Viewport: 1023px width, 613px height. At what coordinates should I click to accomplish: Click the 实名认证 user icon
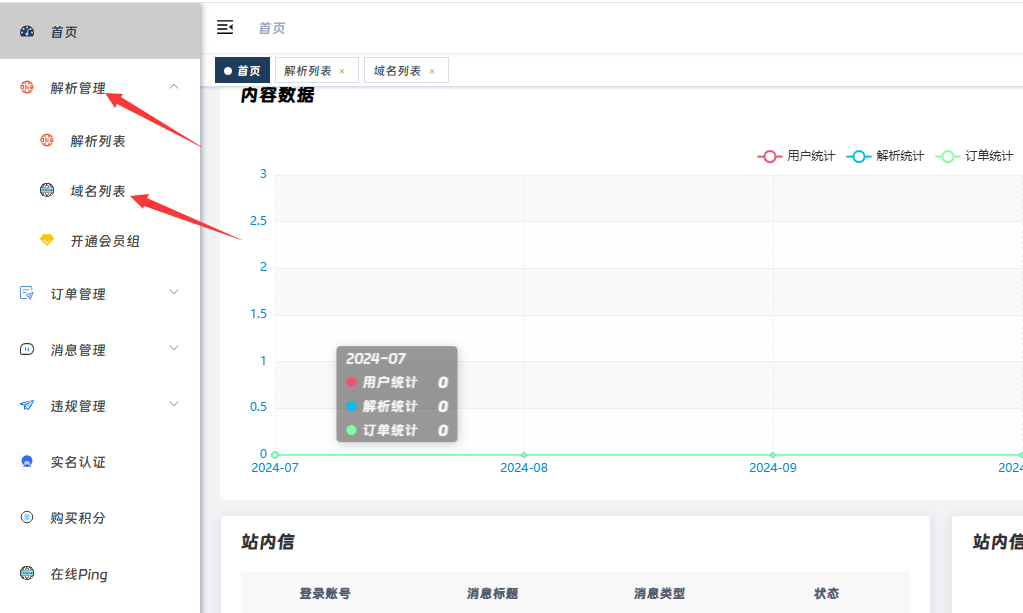pyautogui.click(x=27, y=461)
